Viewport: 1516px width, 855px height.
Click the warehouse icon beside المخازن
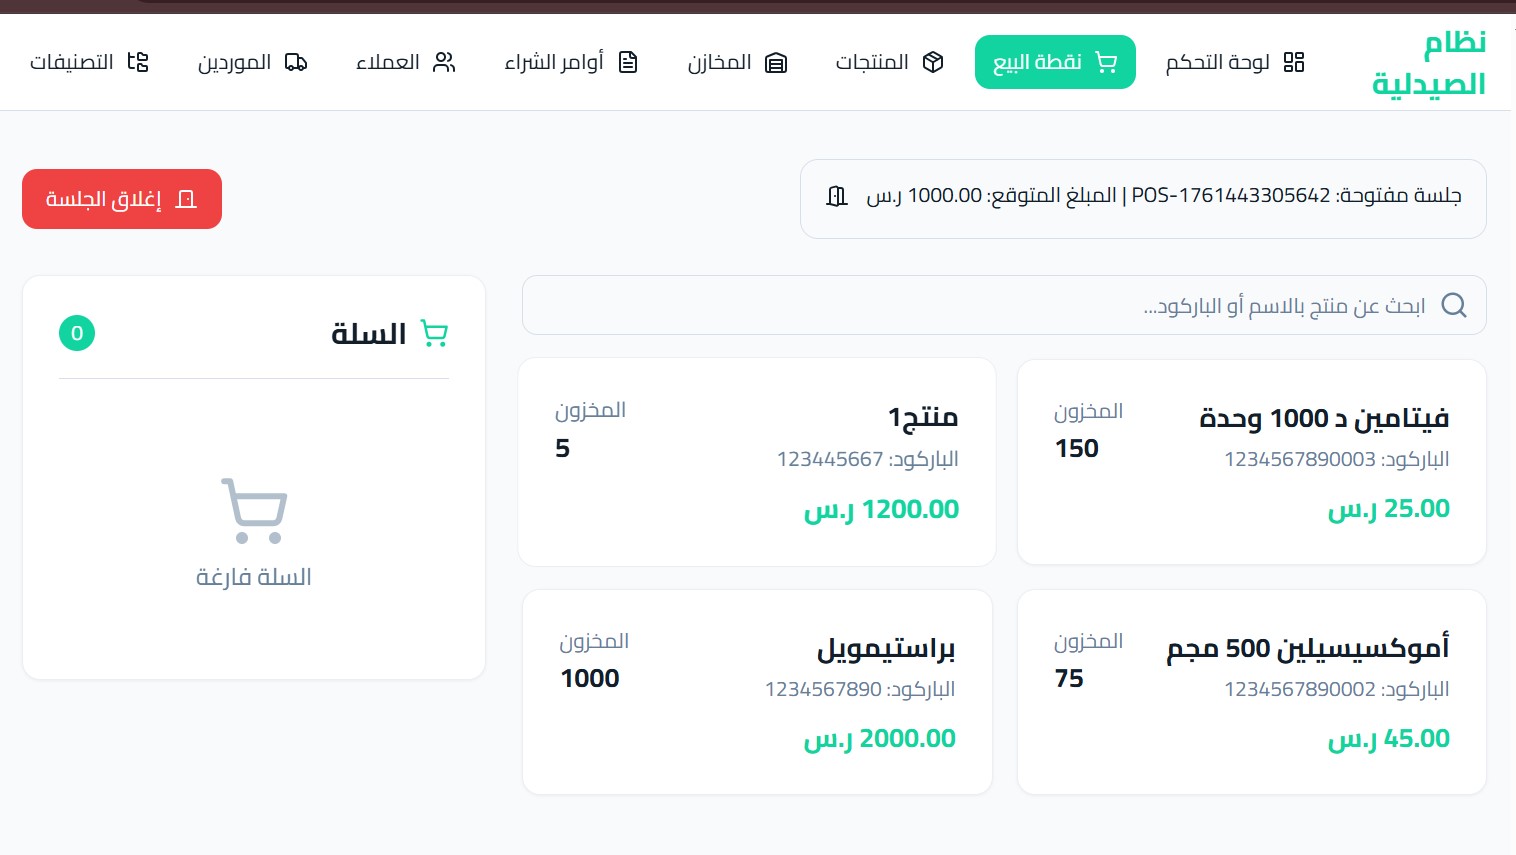pyautogui.click(x=776, y=62)
